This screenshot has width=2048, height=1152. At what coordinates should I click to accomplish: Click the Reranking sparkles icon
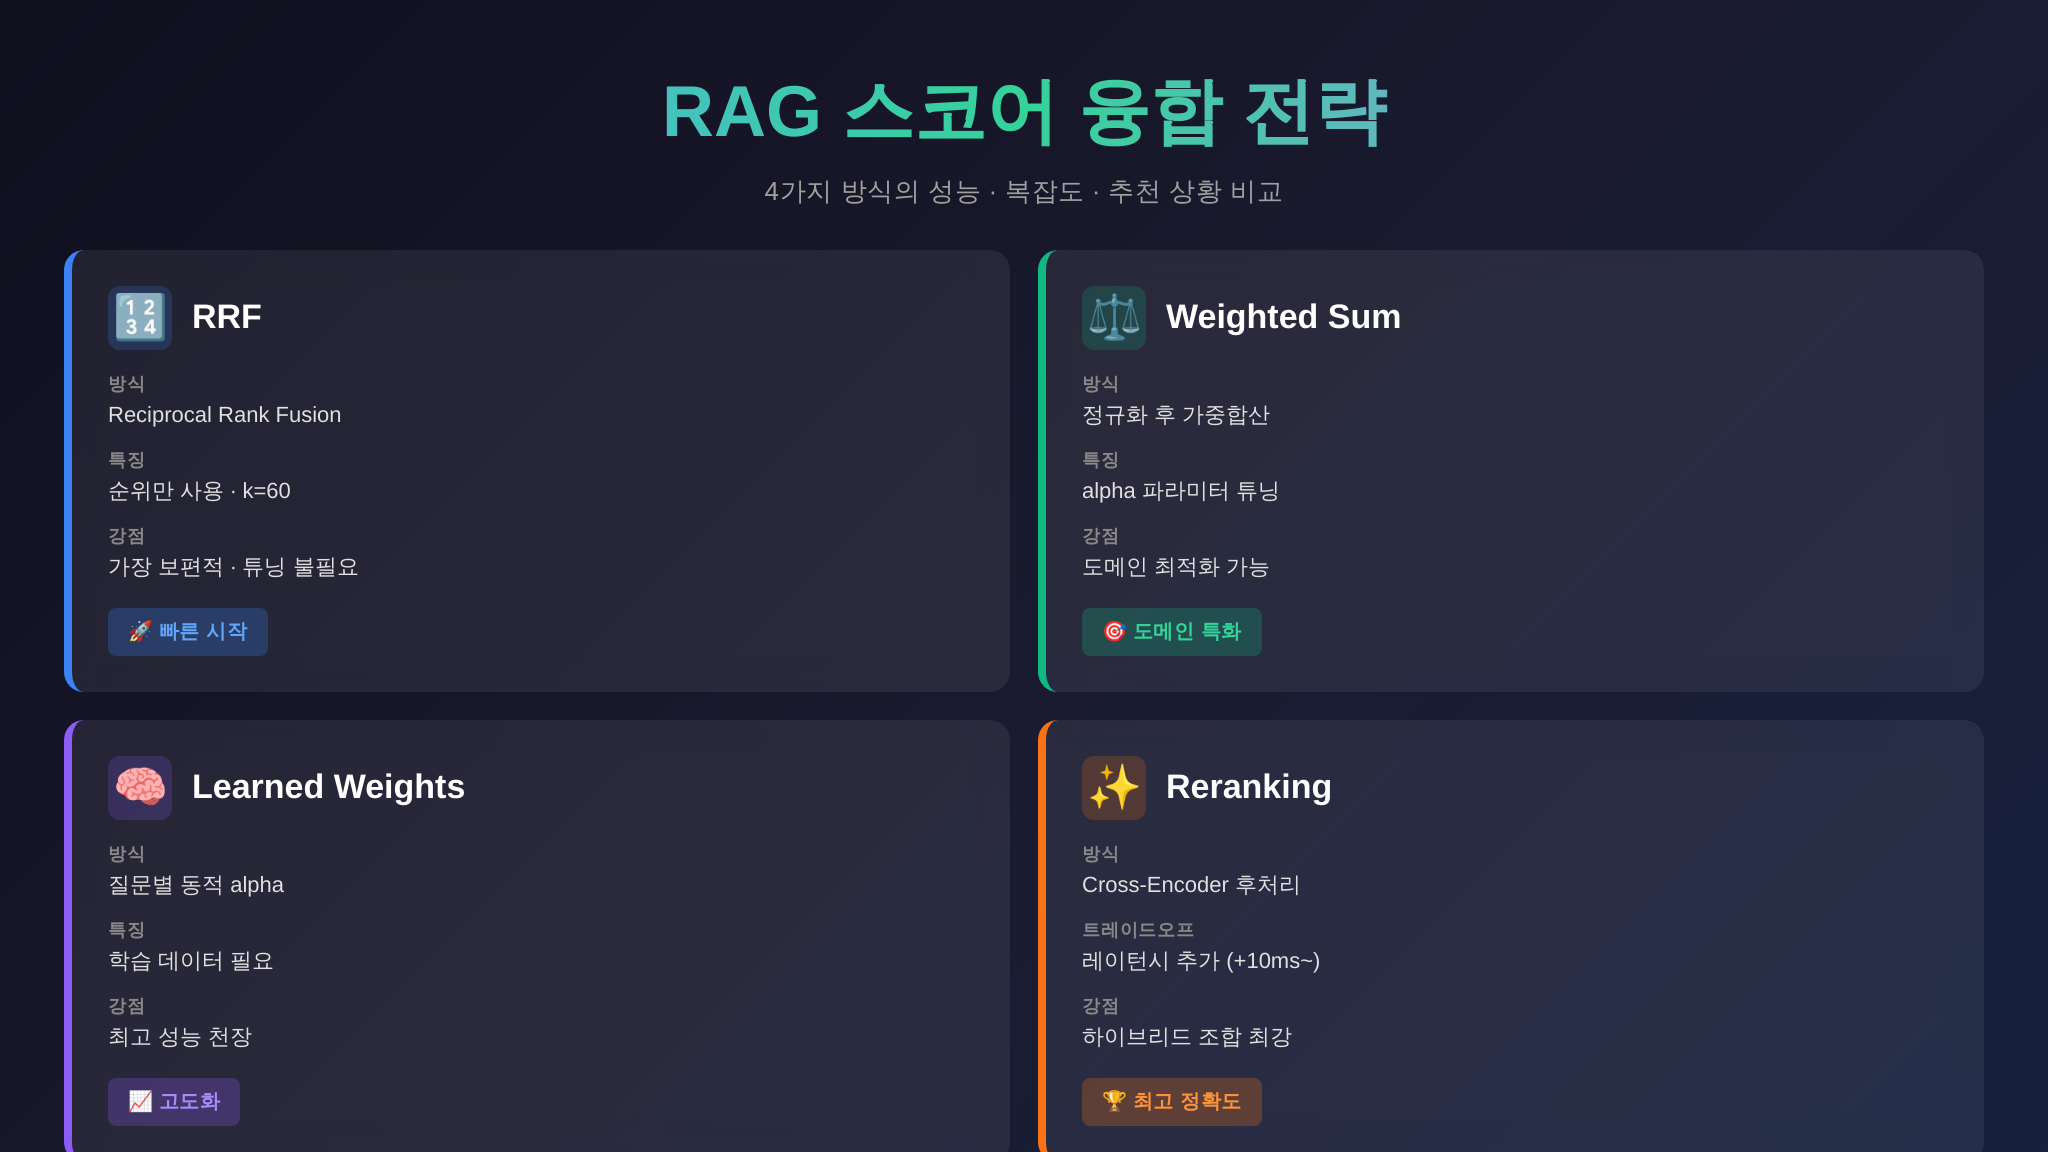click(1114, 788)
